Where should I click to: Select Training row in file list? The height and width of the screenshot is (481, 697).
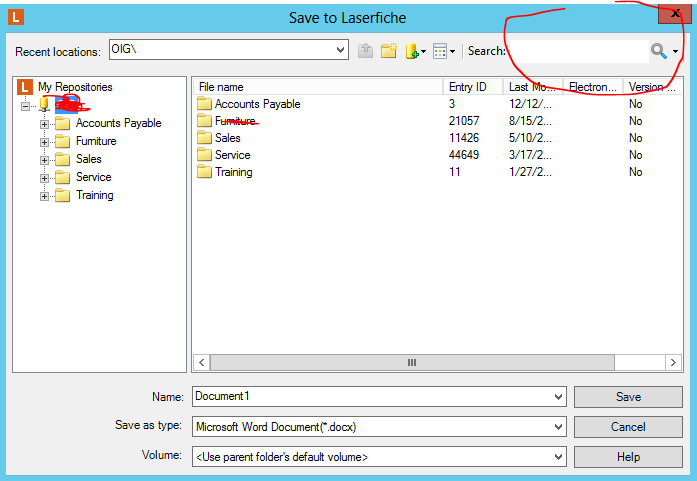coord(438,172)
